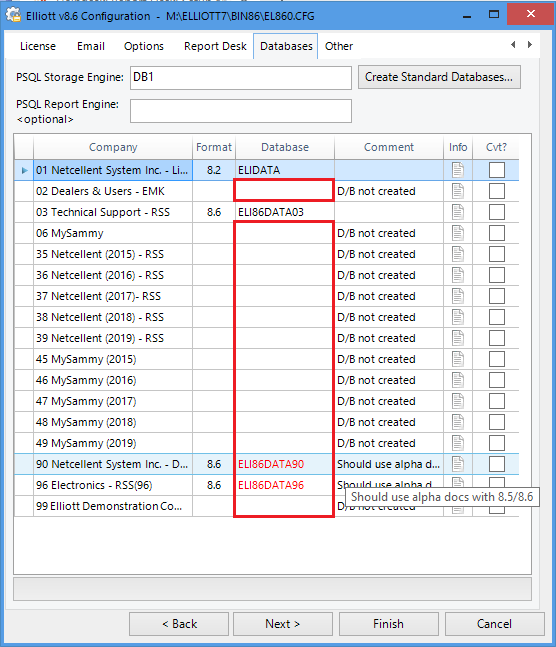Maximize the Elliott Configuration window
Screen dimensions: 556x647
(494, 14)
